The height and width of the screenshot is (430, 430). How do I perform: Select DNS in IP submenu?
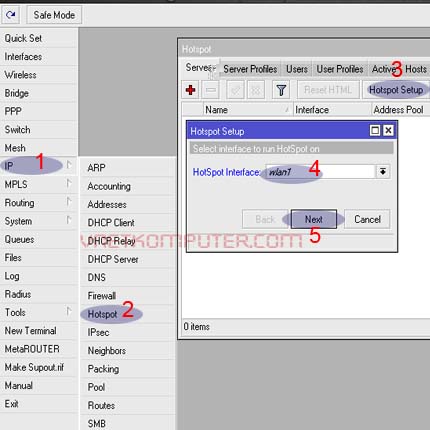click(128, 277)
